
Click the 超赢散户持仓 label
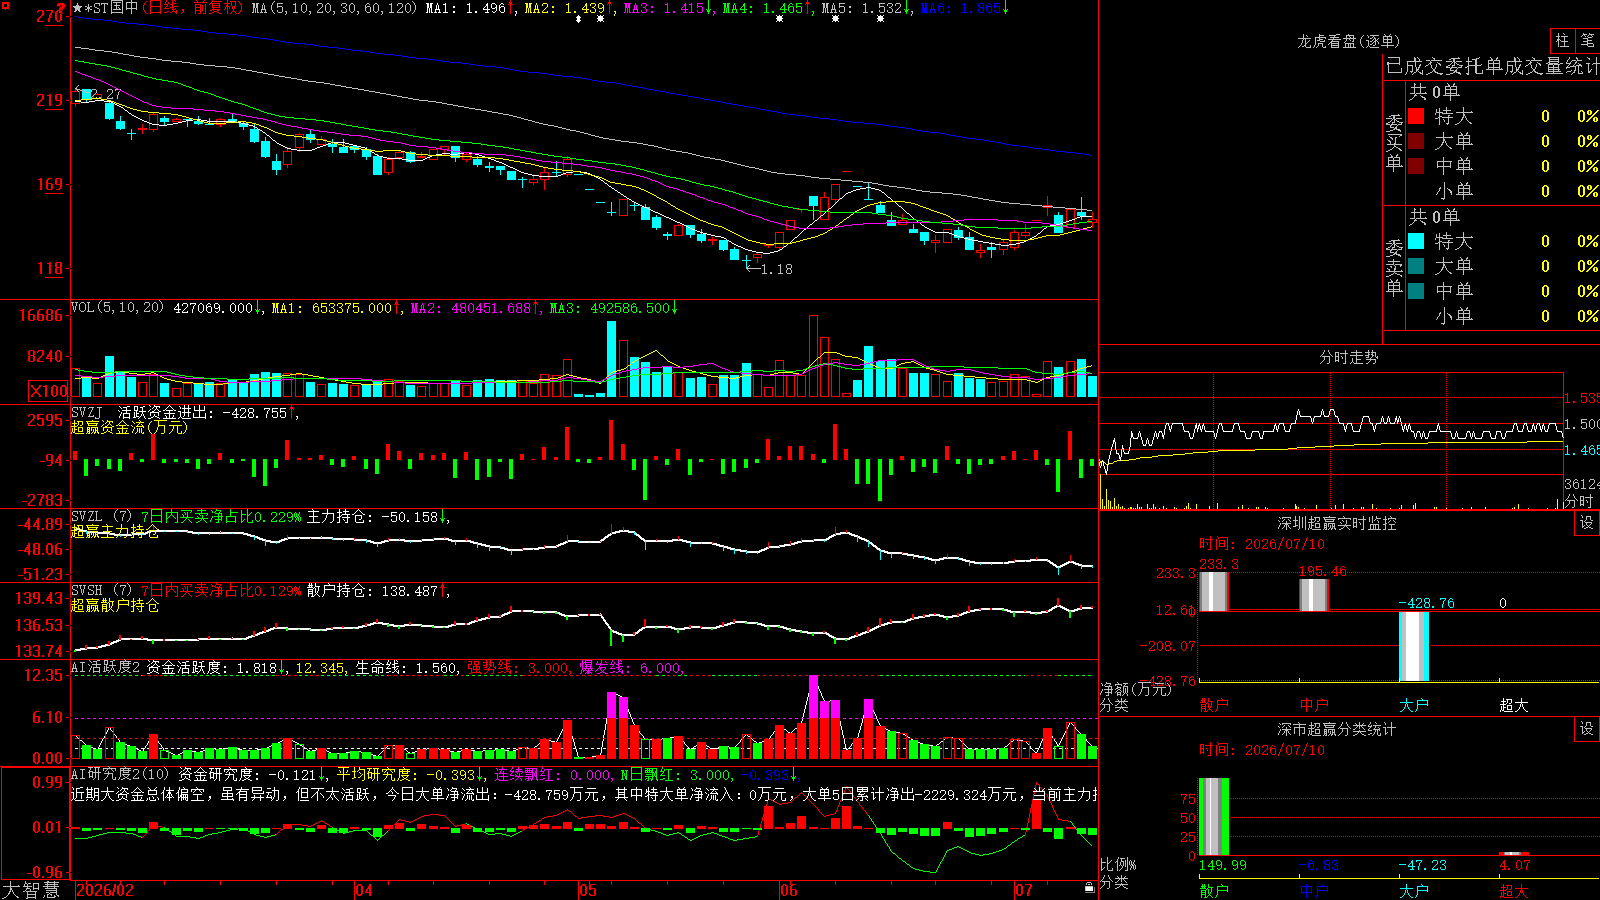[115, 605]
